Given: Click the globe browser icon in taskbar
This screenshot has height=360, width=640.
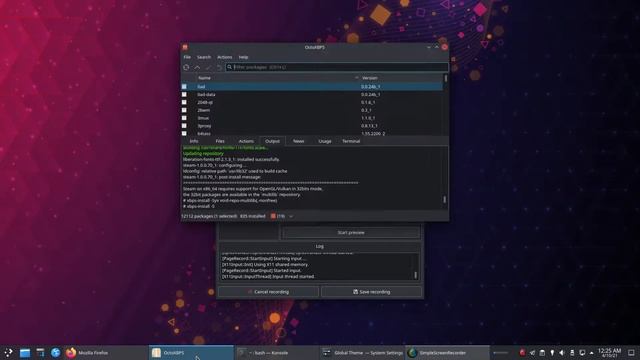Looking at the screenshot, I should 56,353.
